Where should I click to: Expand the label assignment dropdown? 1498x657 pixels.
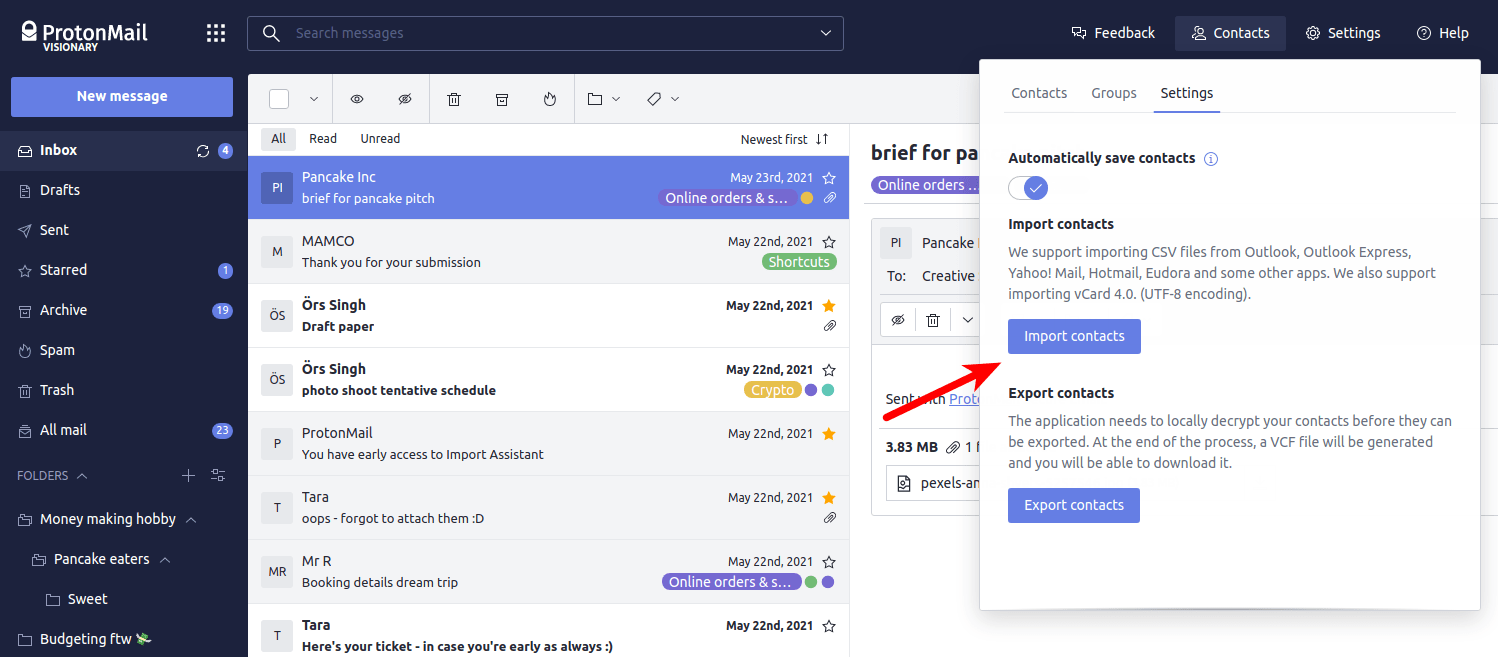pyautogui.click(x=676, y=98)
